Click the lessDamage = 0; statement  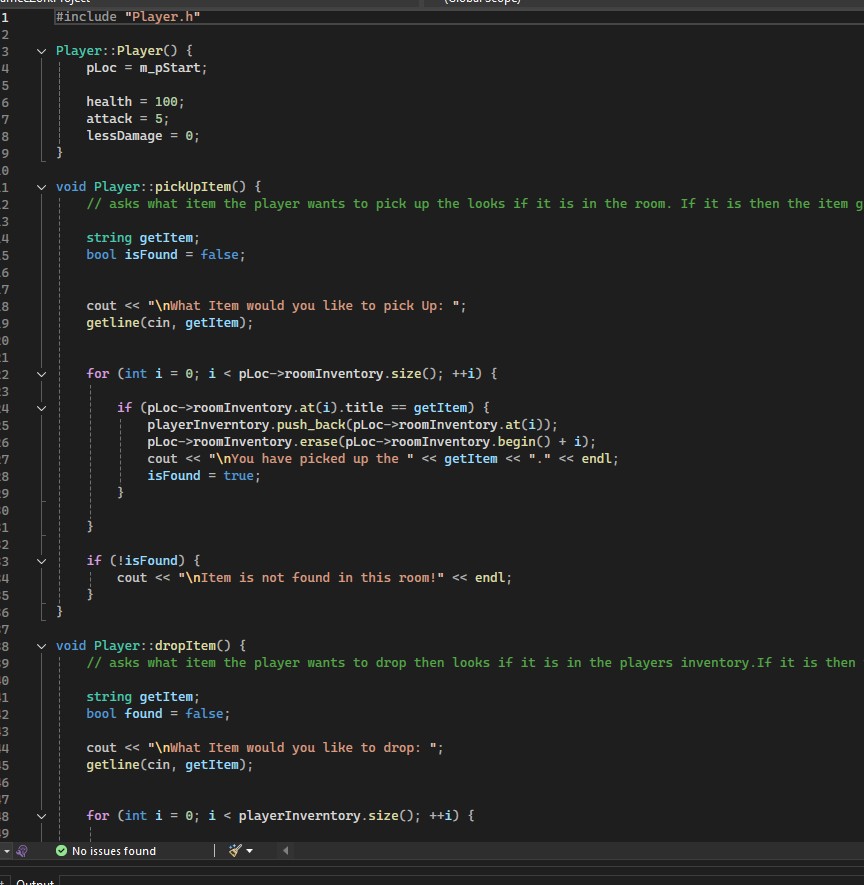point(143,136)
